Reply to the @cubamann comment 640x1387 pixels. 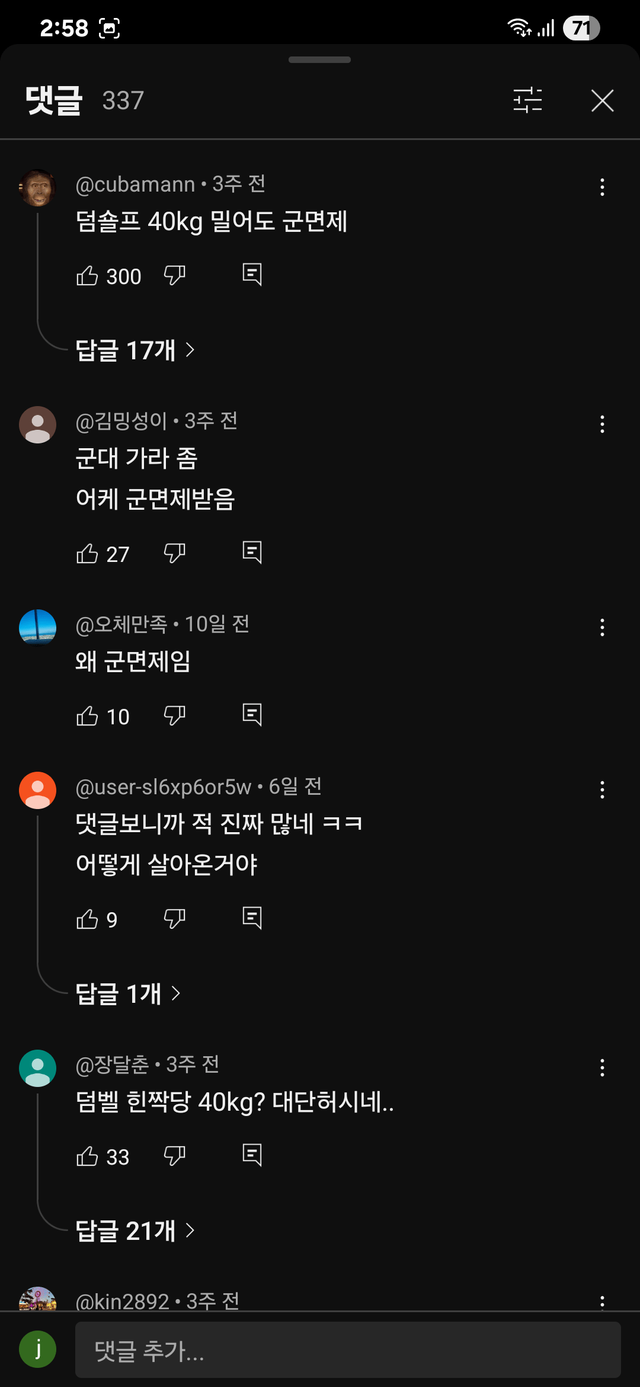[253, 276]
